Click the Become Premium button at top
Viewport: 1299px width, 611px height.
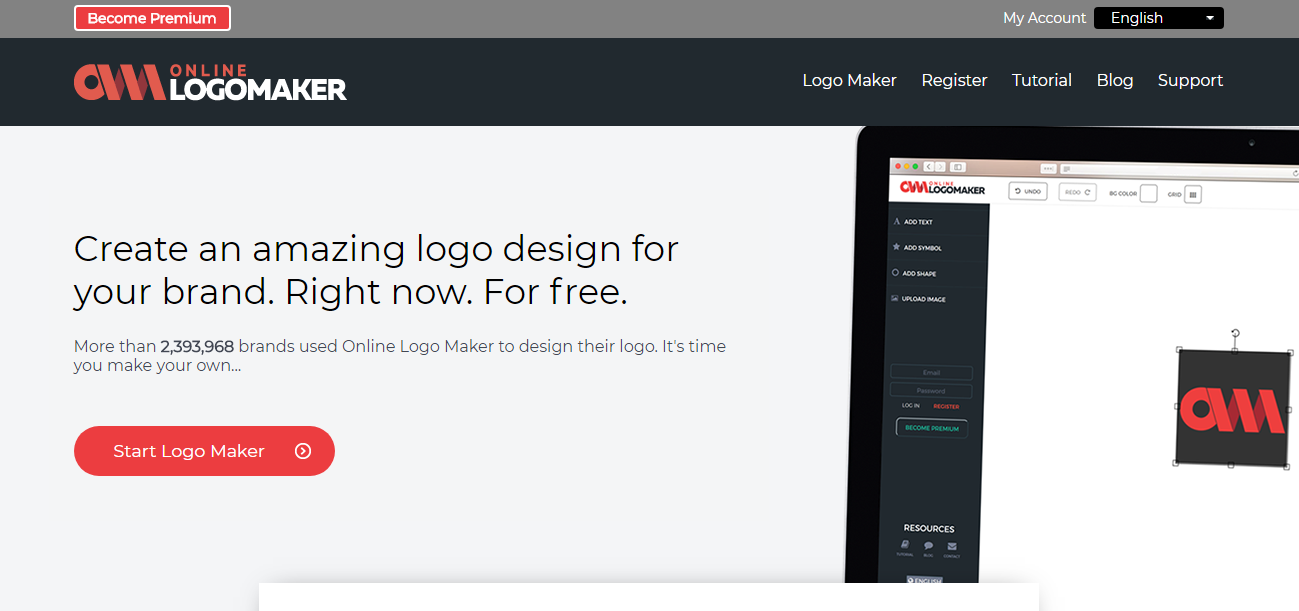click(152, 18)
